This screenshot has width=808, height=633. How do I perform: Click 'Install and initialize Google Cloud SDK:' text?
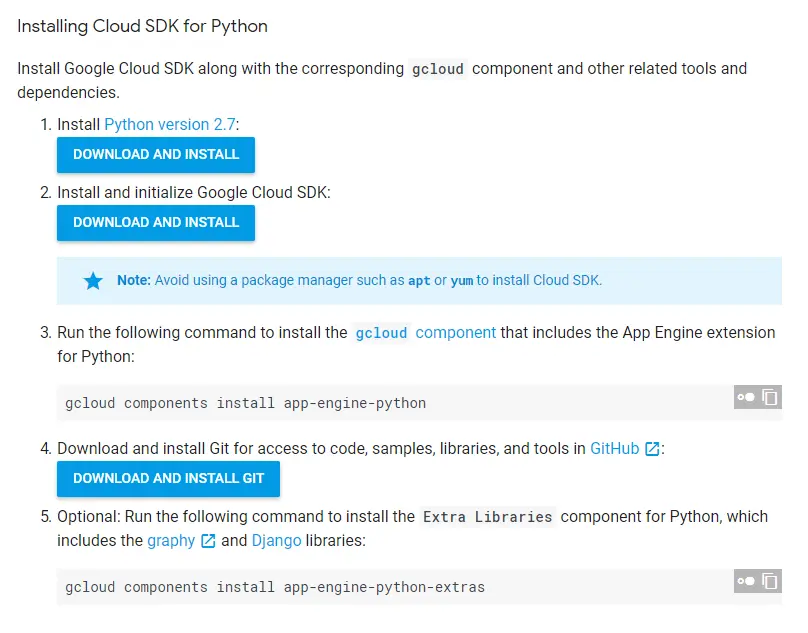point(194,192)
